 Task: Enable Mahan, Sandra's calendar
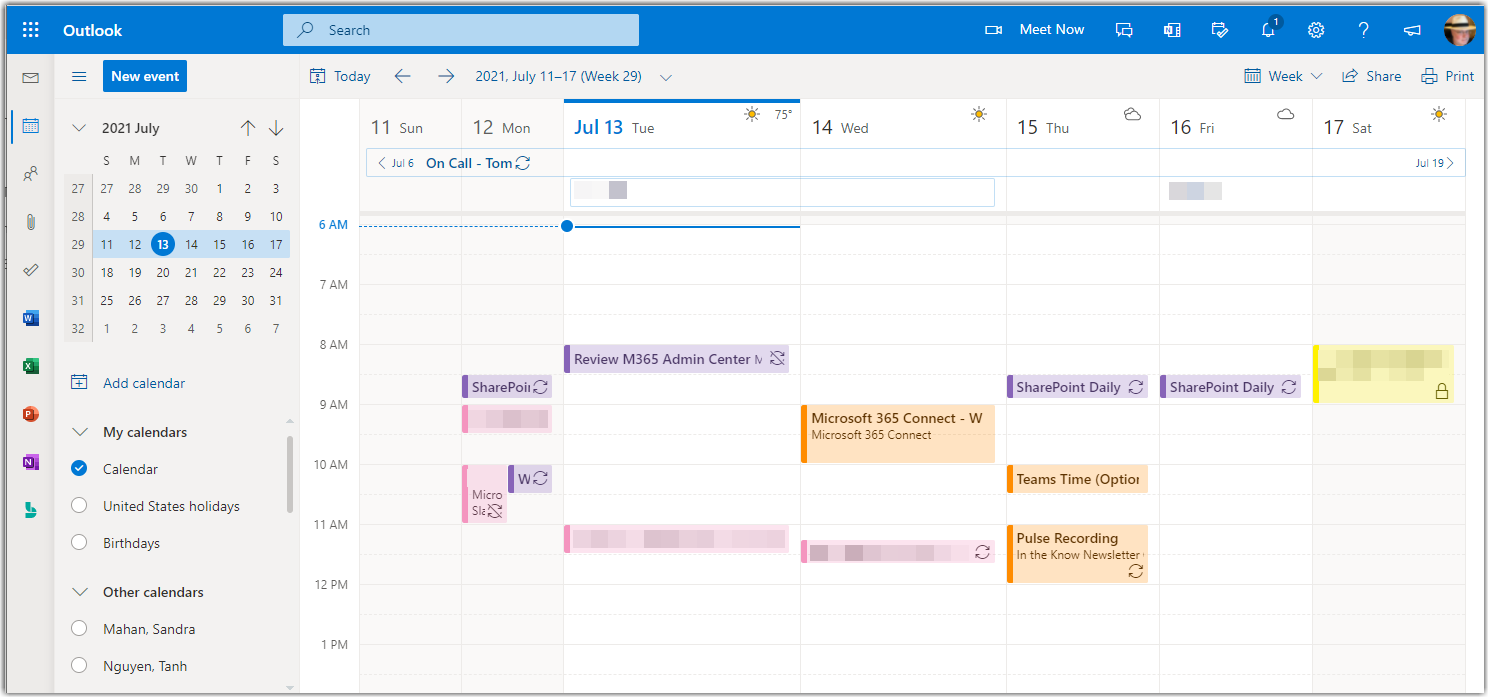tap(79, 628)
